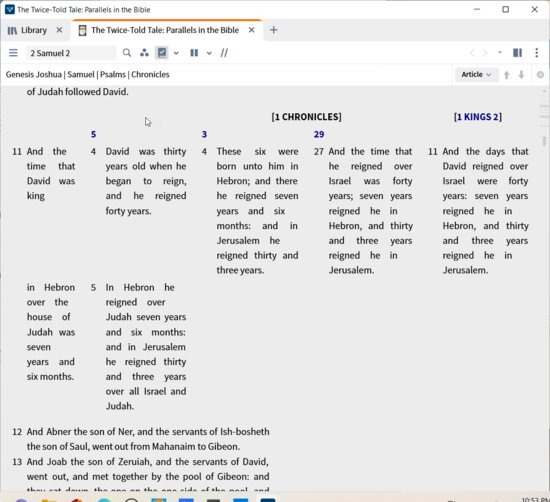550x502 pixels.
Task: Click the gray circle icon beside down arrow
Action: click(x=540, y=75)
